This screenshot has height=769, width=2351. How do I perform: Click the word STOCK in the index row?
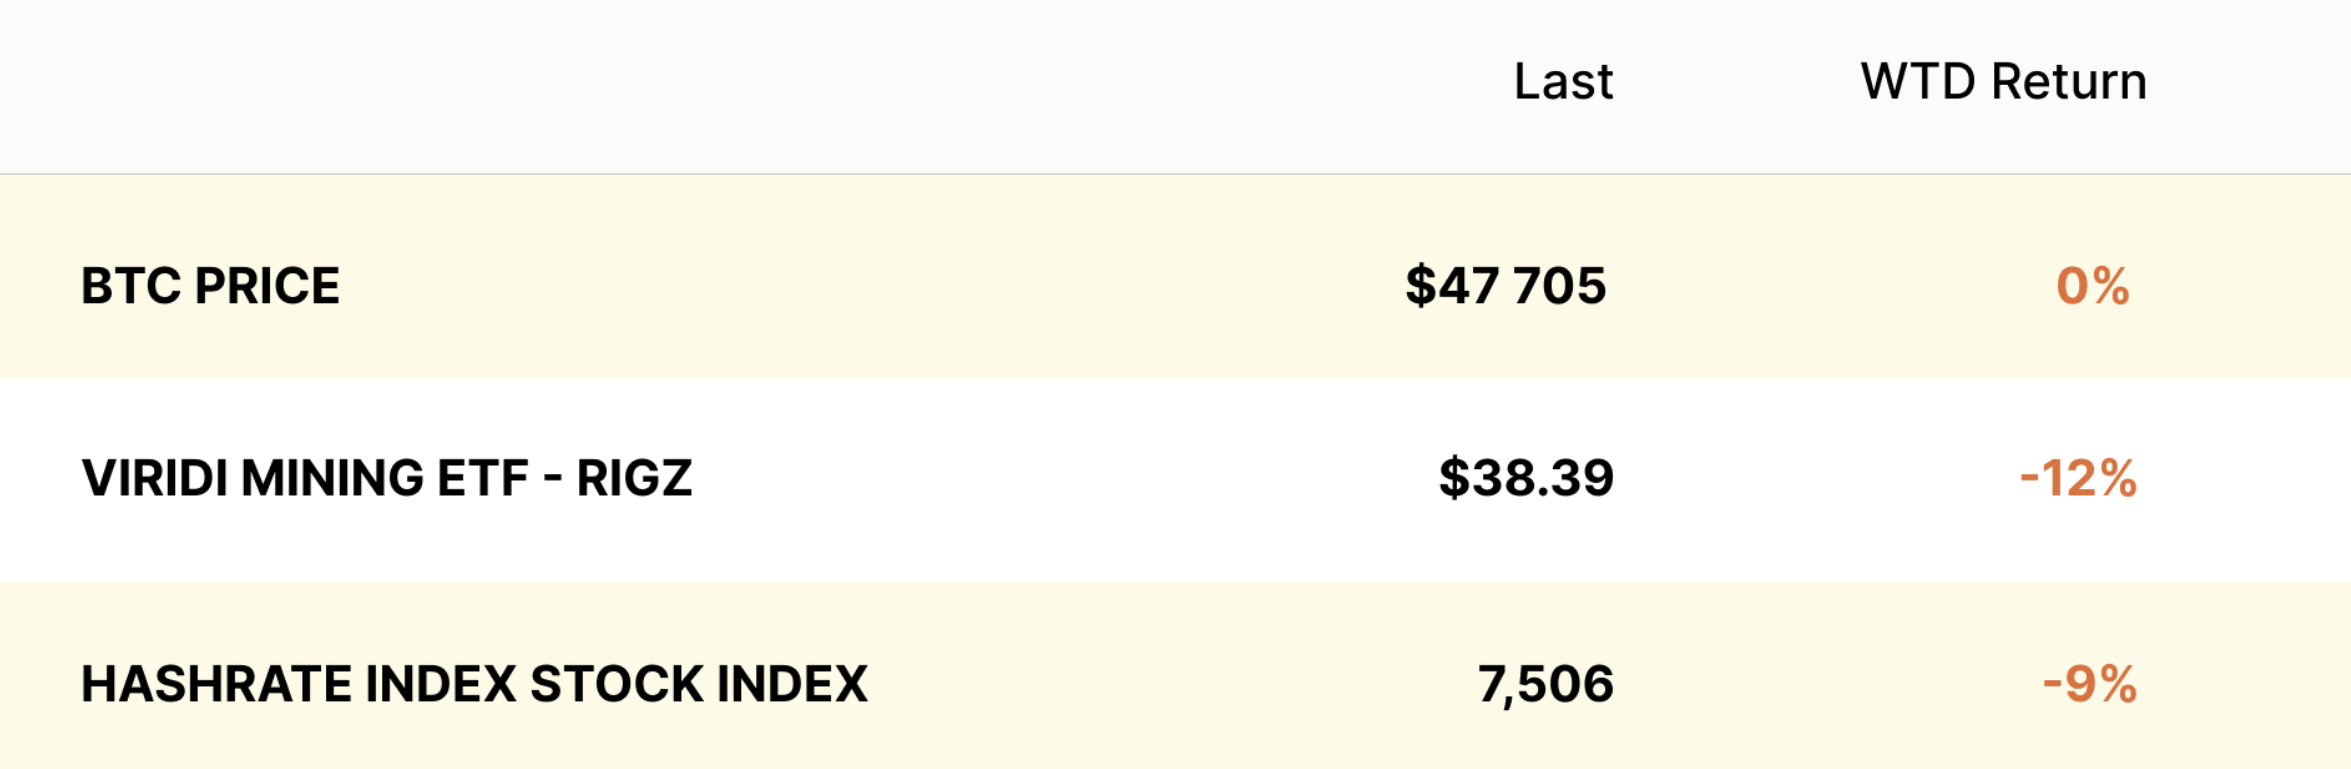point(616,684)
